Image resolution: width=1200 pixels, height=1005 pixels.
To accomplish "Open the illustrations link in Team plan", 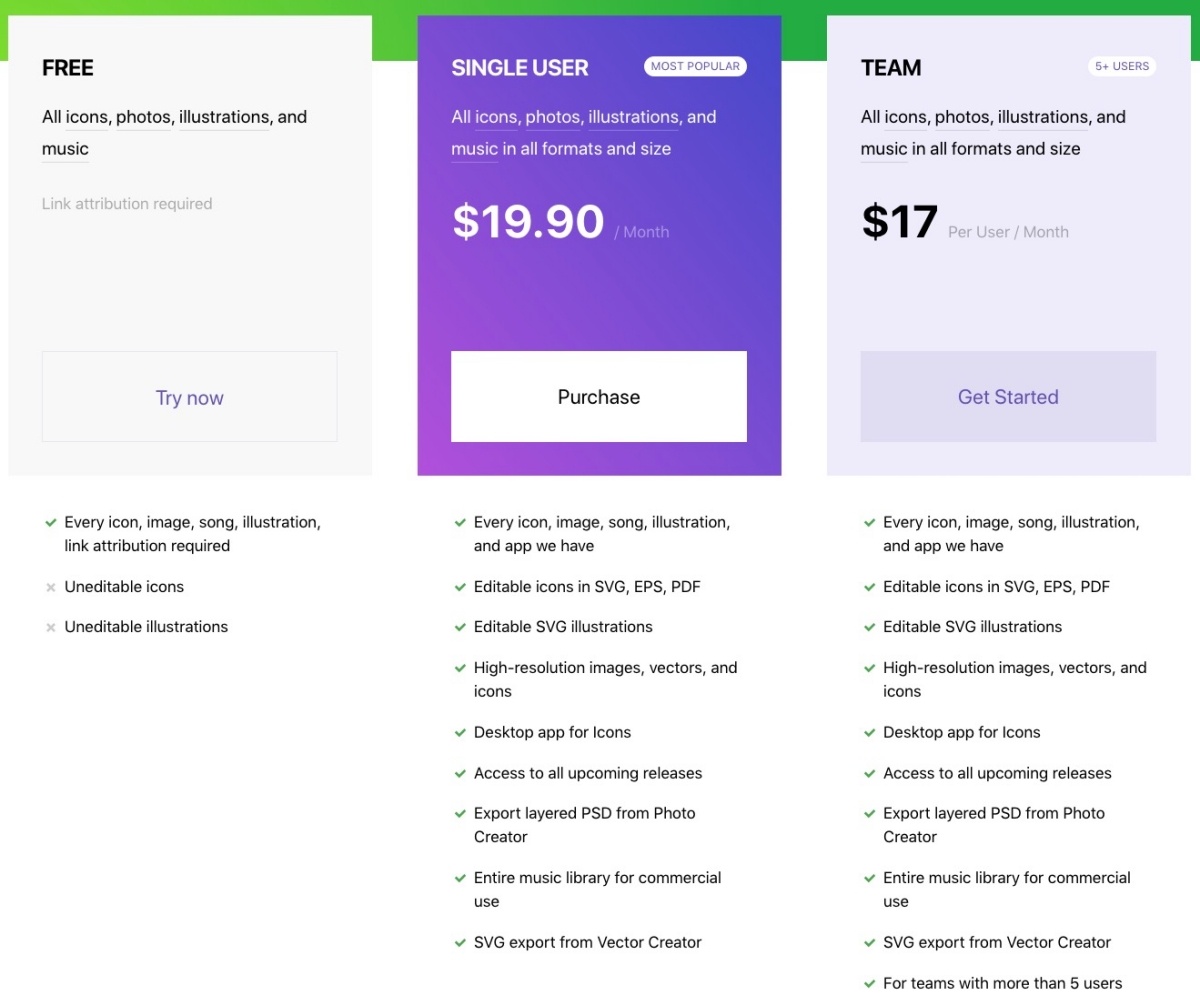I will pyautogui.click(x=1043, y=117).
